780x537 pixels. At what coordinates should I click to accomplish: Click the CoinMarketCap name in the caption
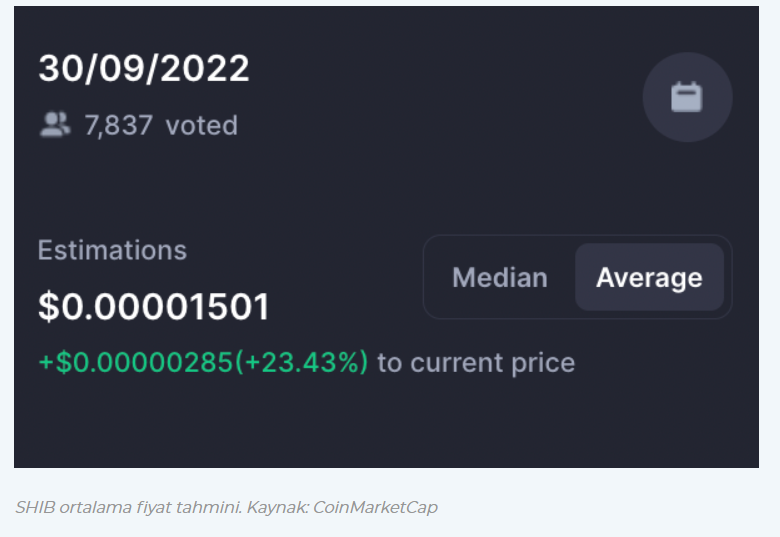click(376, 507)
